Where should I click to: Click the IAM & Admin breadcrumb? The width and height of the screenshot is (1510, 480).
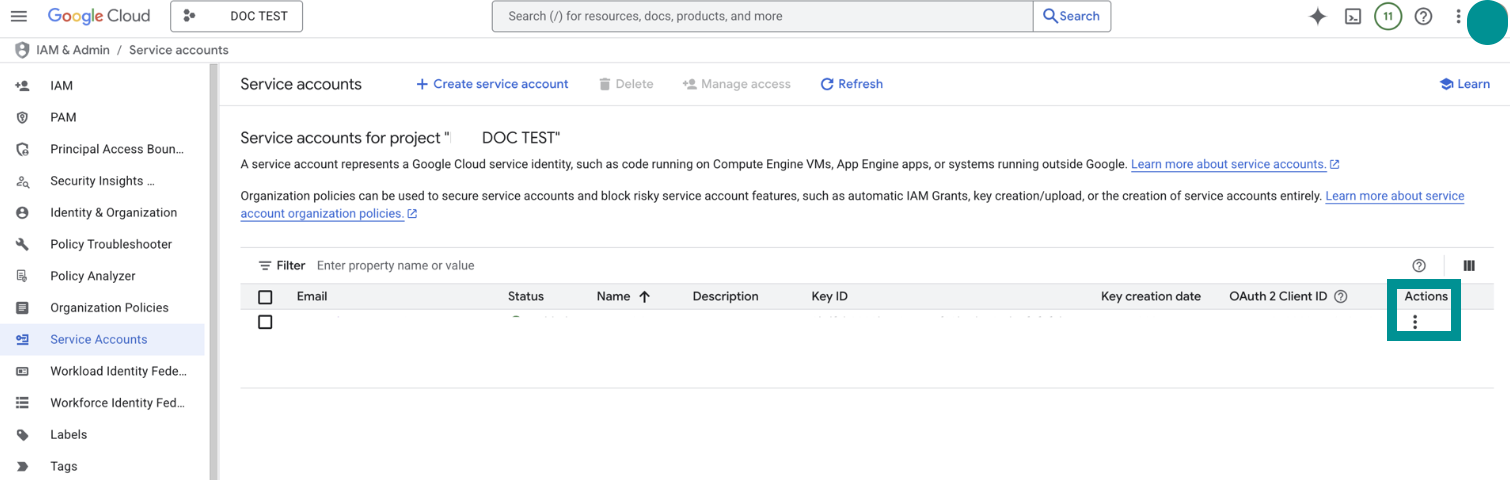pyautogui.click(x=72, y=50)
